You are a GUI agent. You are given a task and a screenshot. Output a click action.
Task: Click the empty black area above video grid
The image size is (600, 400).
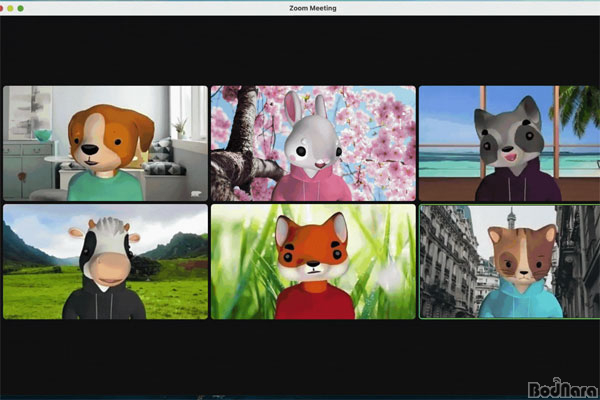[300, 50]
